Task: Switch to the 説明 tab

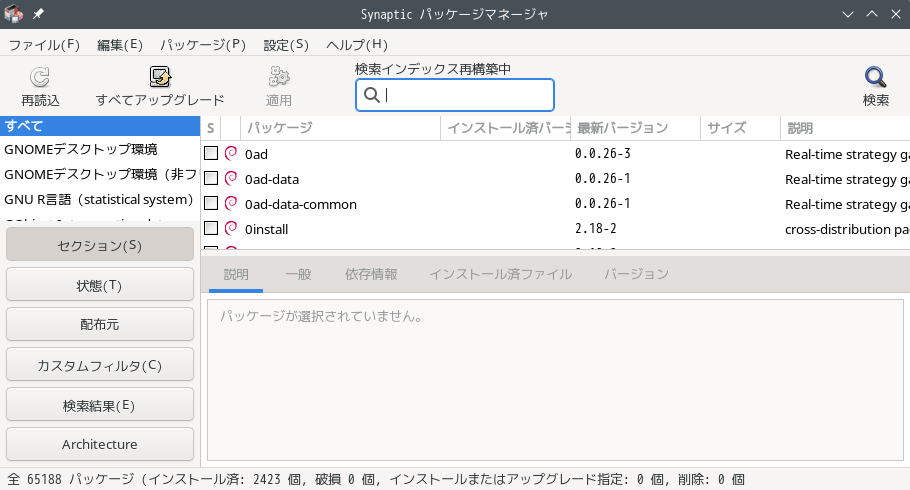Action: (236, 274)
